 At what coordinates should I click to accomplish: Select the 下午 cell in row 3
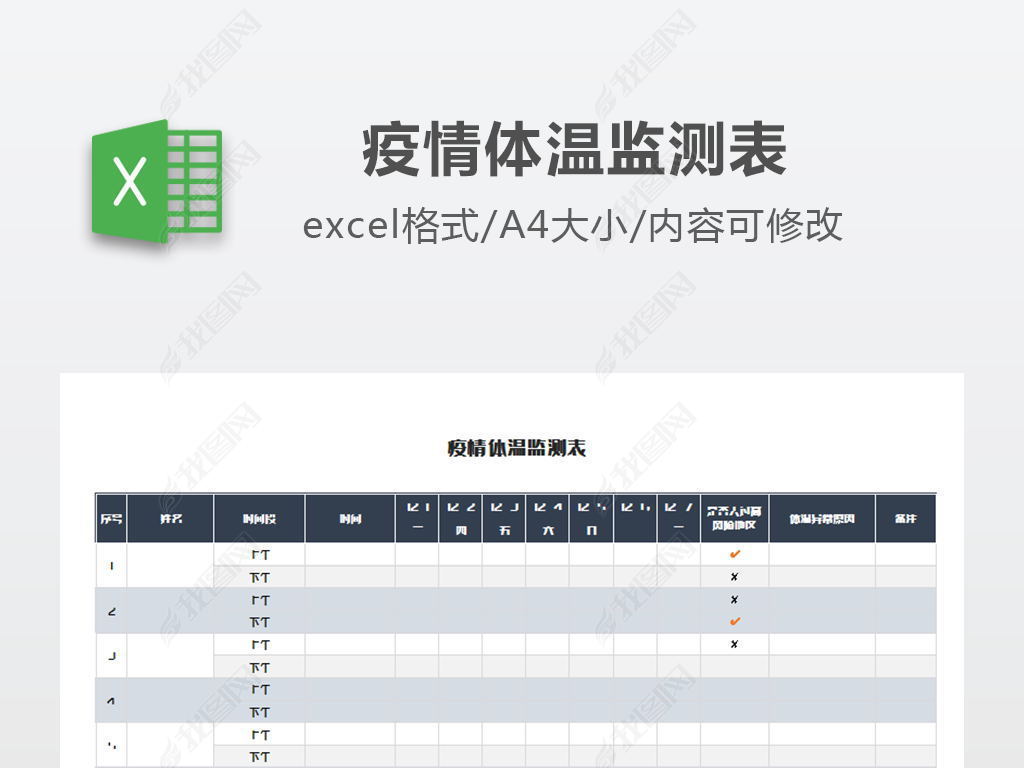point(259,667)
